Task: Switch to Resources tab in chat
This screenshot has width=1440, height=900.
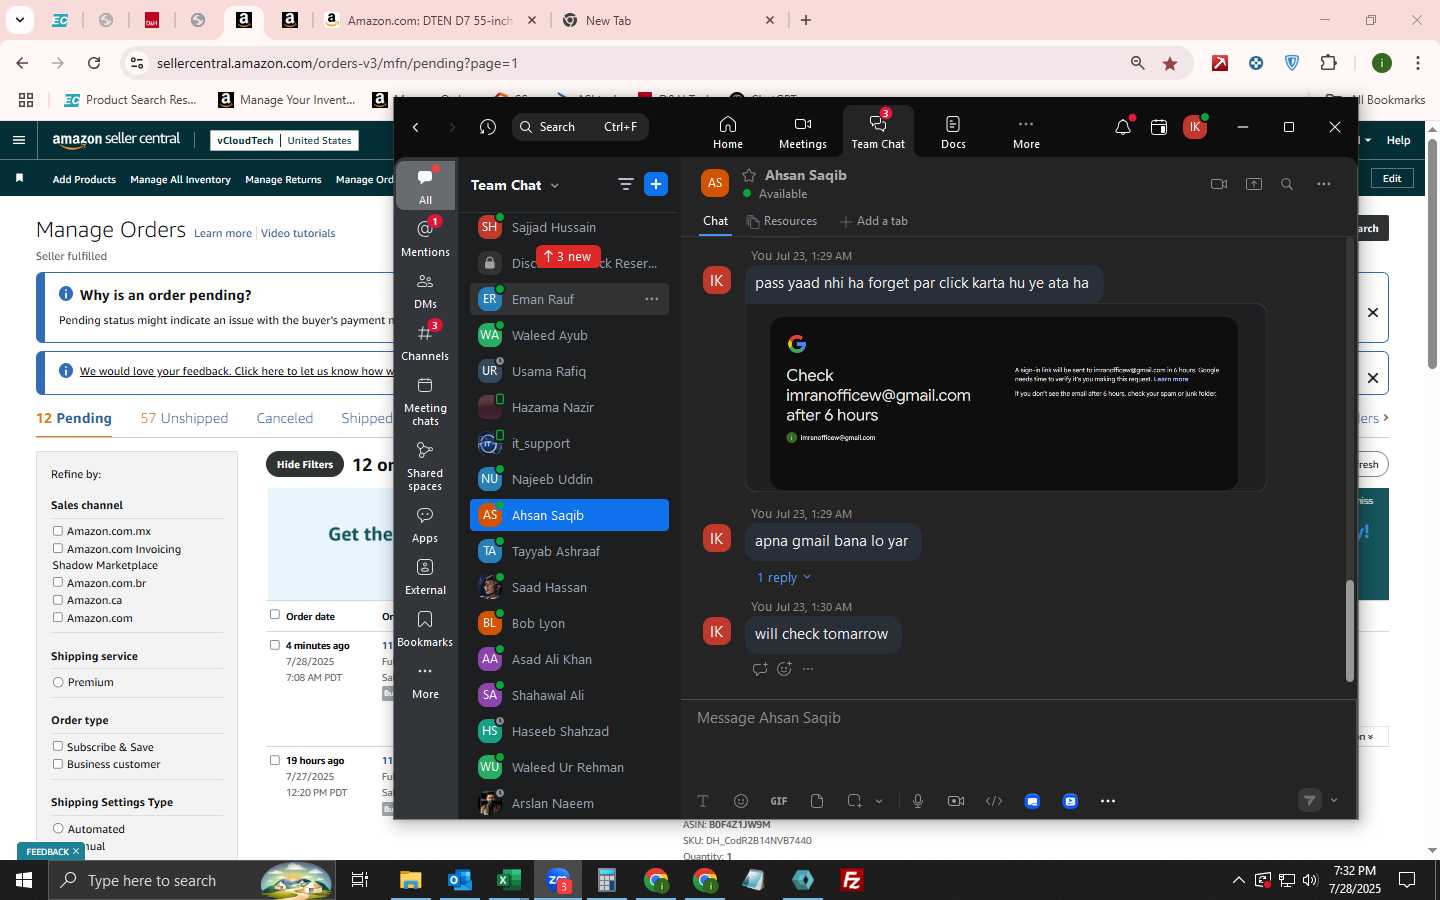Action: point(782,221)
